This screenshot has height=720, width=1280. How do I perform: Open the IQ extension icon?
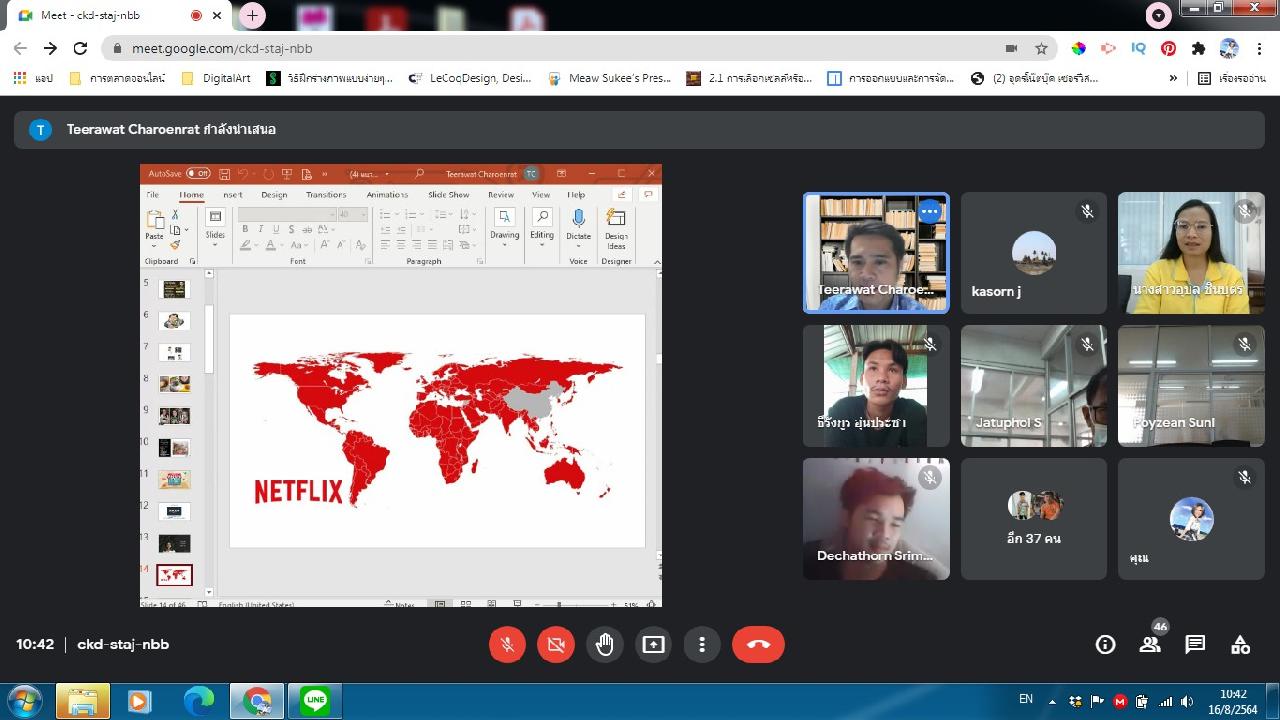pyautogui.click(x=1138, y=48)
